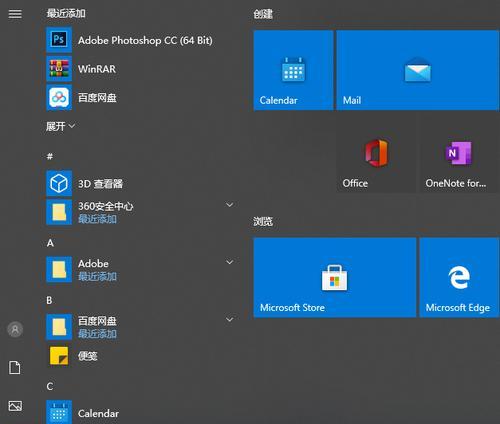The width and height of the screenshot is (500, 424).
Task: Open the Mail tile
Action: 418,70
